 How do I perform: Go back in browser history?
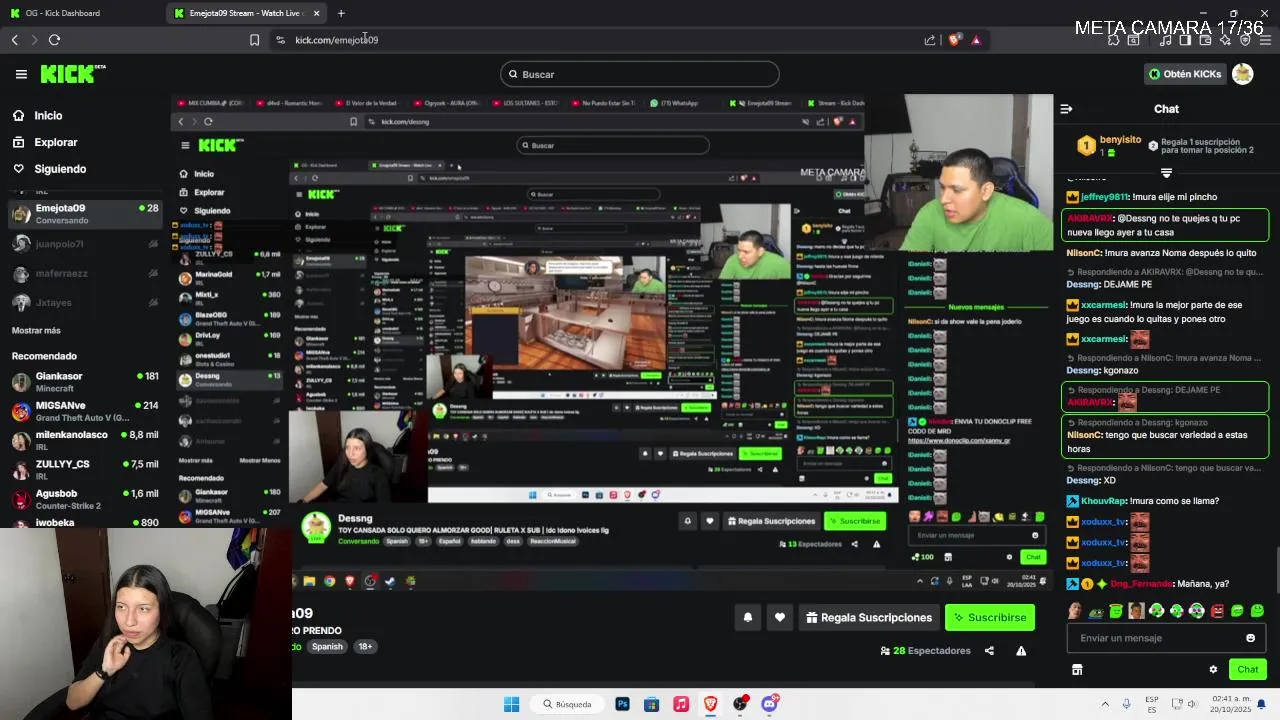pos(14,40)
